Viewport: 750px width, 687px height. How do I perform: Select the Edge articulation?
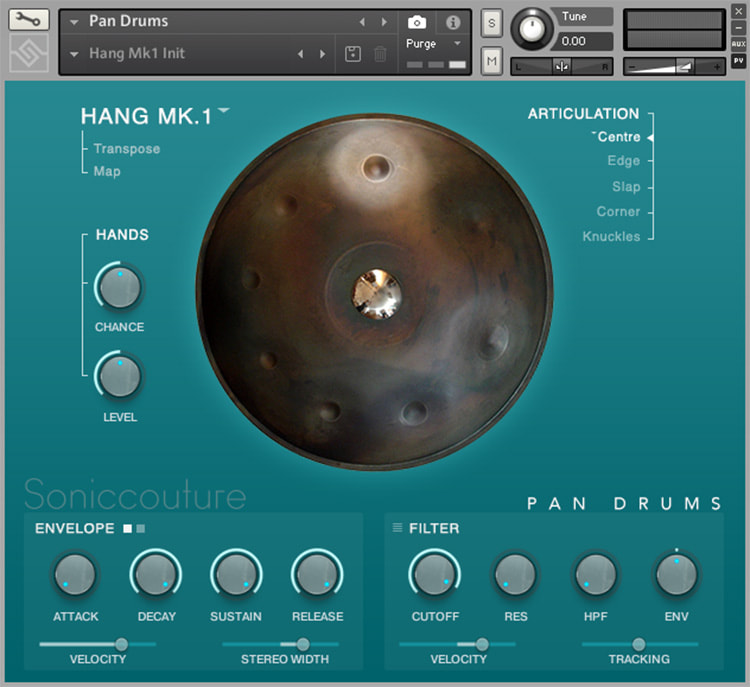click(624, 160)
